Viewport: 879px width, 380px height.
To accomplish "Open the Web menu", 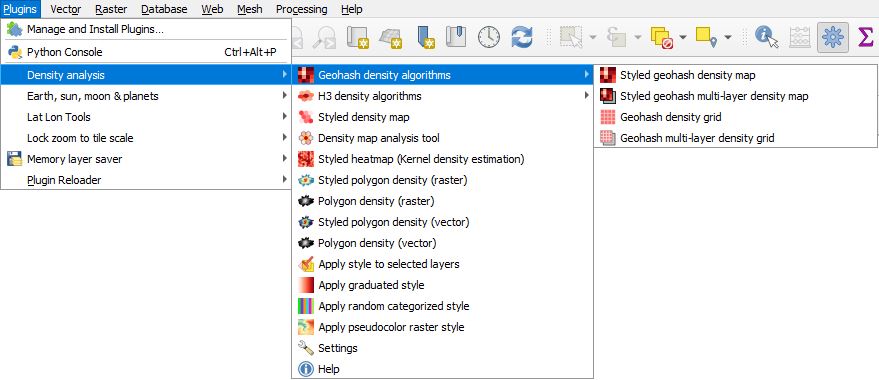I will pyautogui.click(x=212, y=9).
